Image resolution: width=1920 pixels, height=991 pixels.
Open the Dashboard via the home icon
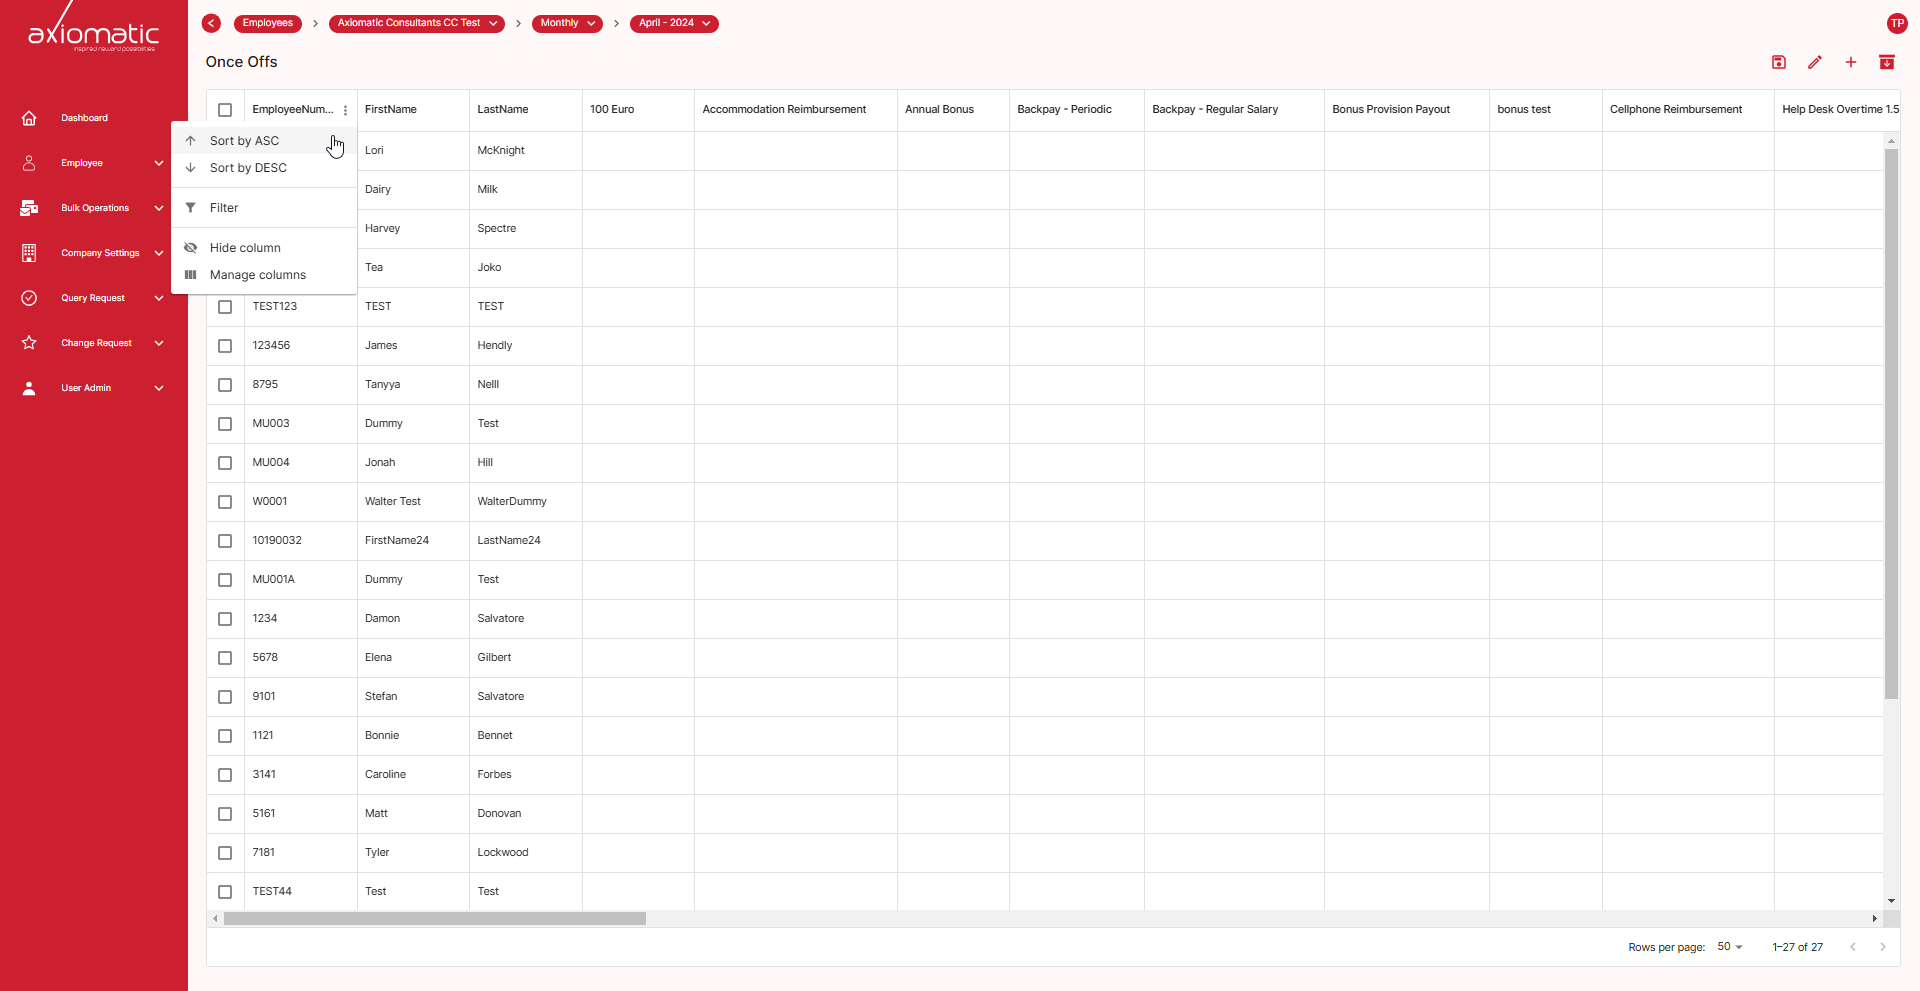point(28,118)
